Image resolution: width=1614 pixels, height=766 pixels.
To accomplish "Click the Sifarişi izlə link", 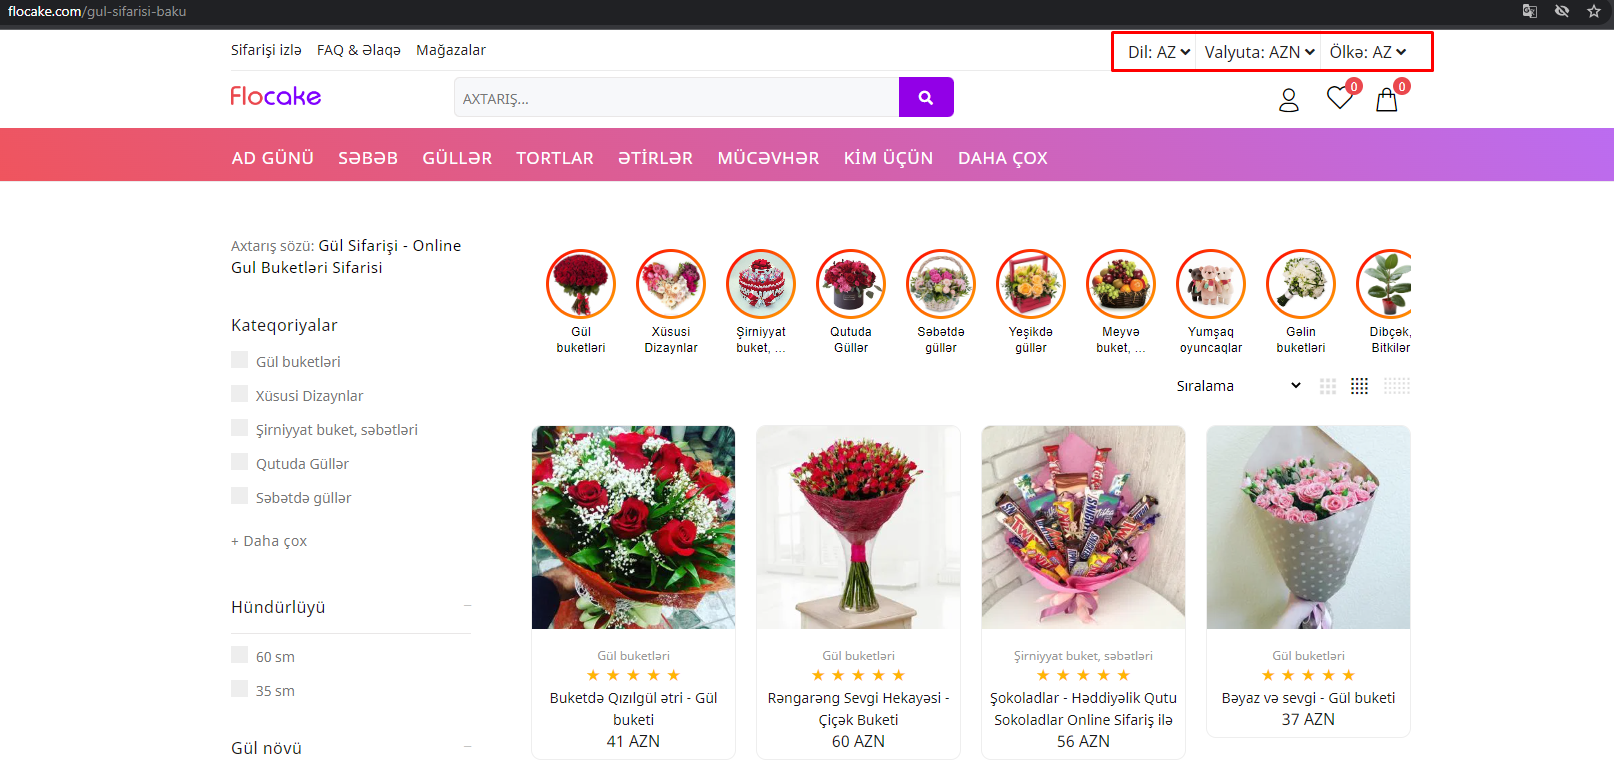I will [x=266, y=50].
